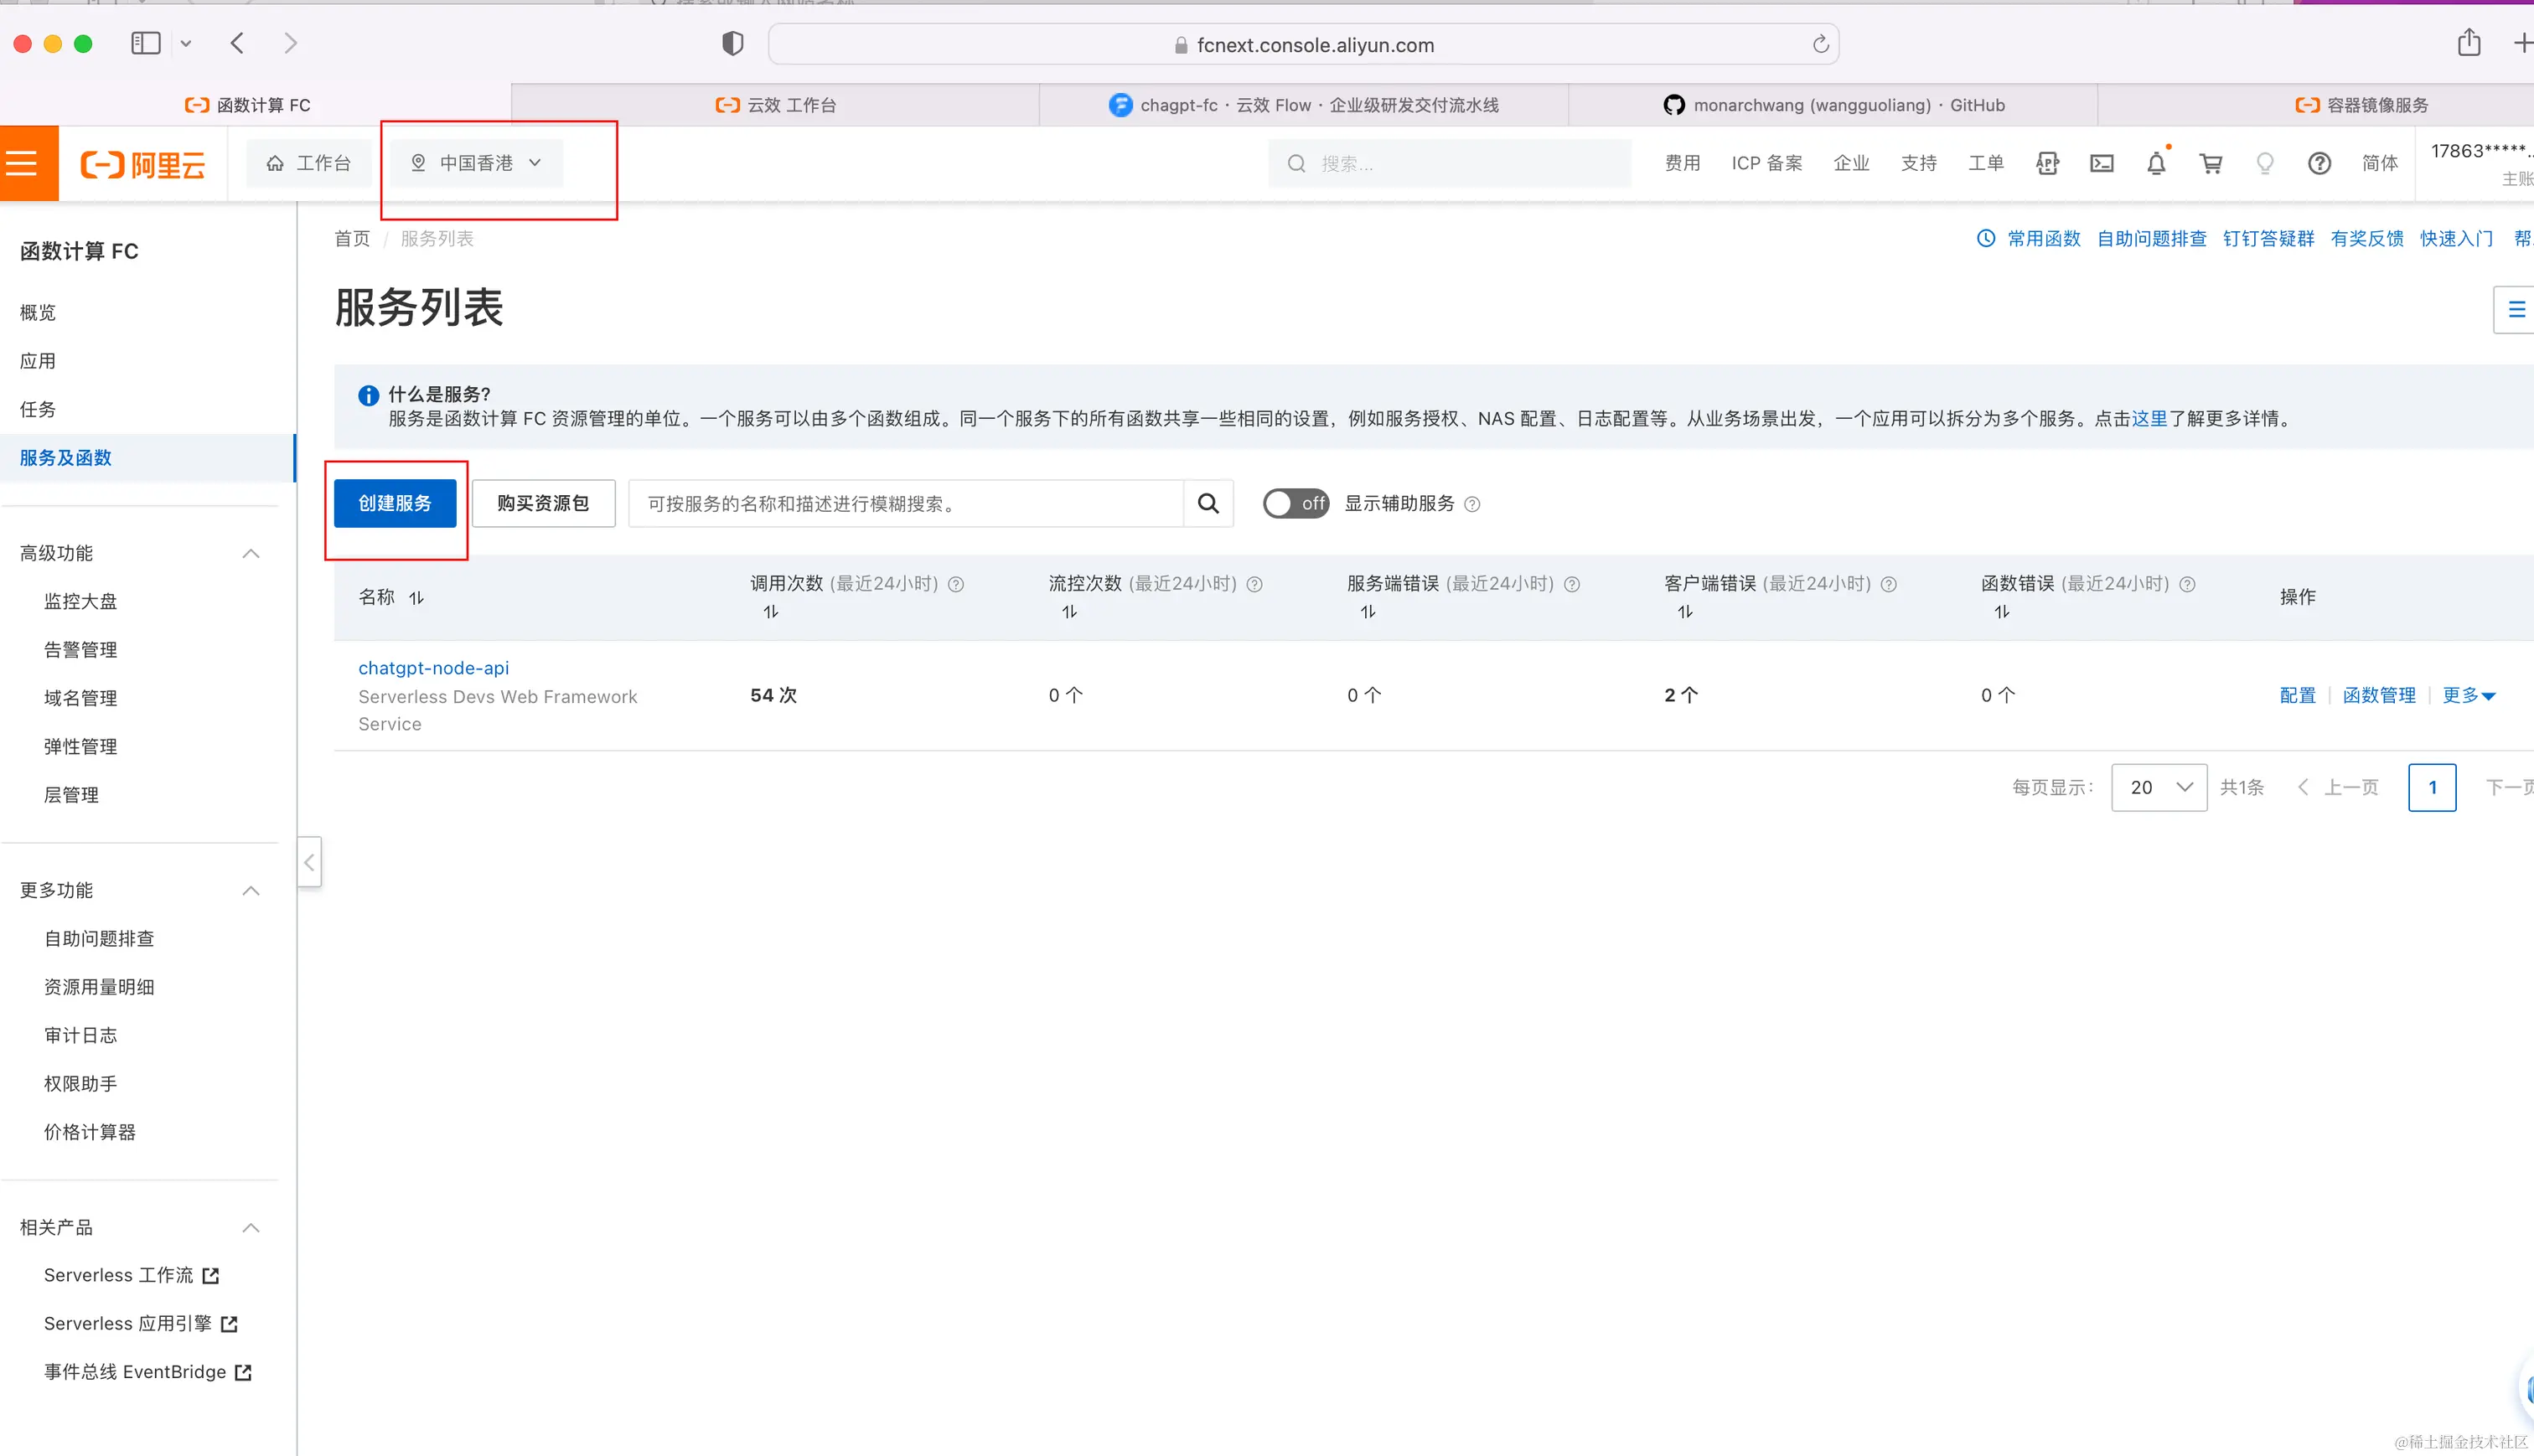This screenshot has height=1456, width=2534.
Task: Switch to the 云效 工作台 browser tab
Action: click(775, 105)
